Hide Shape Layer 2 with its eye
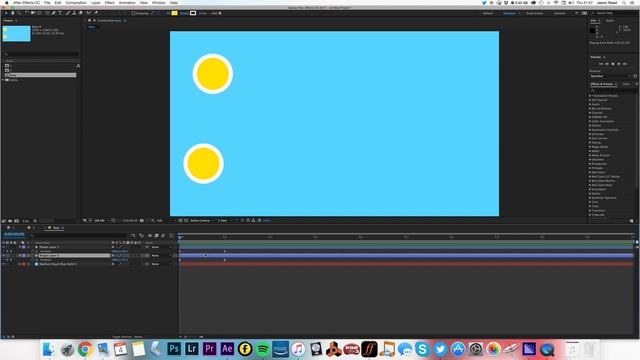Image resolution: width=640 pixels, height=360 pixels. coord(4,256)
